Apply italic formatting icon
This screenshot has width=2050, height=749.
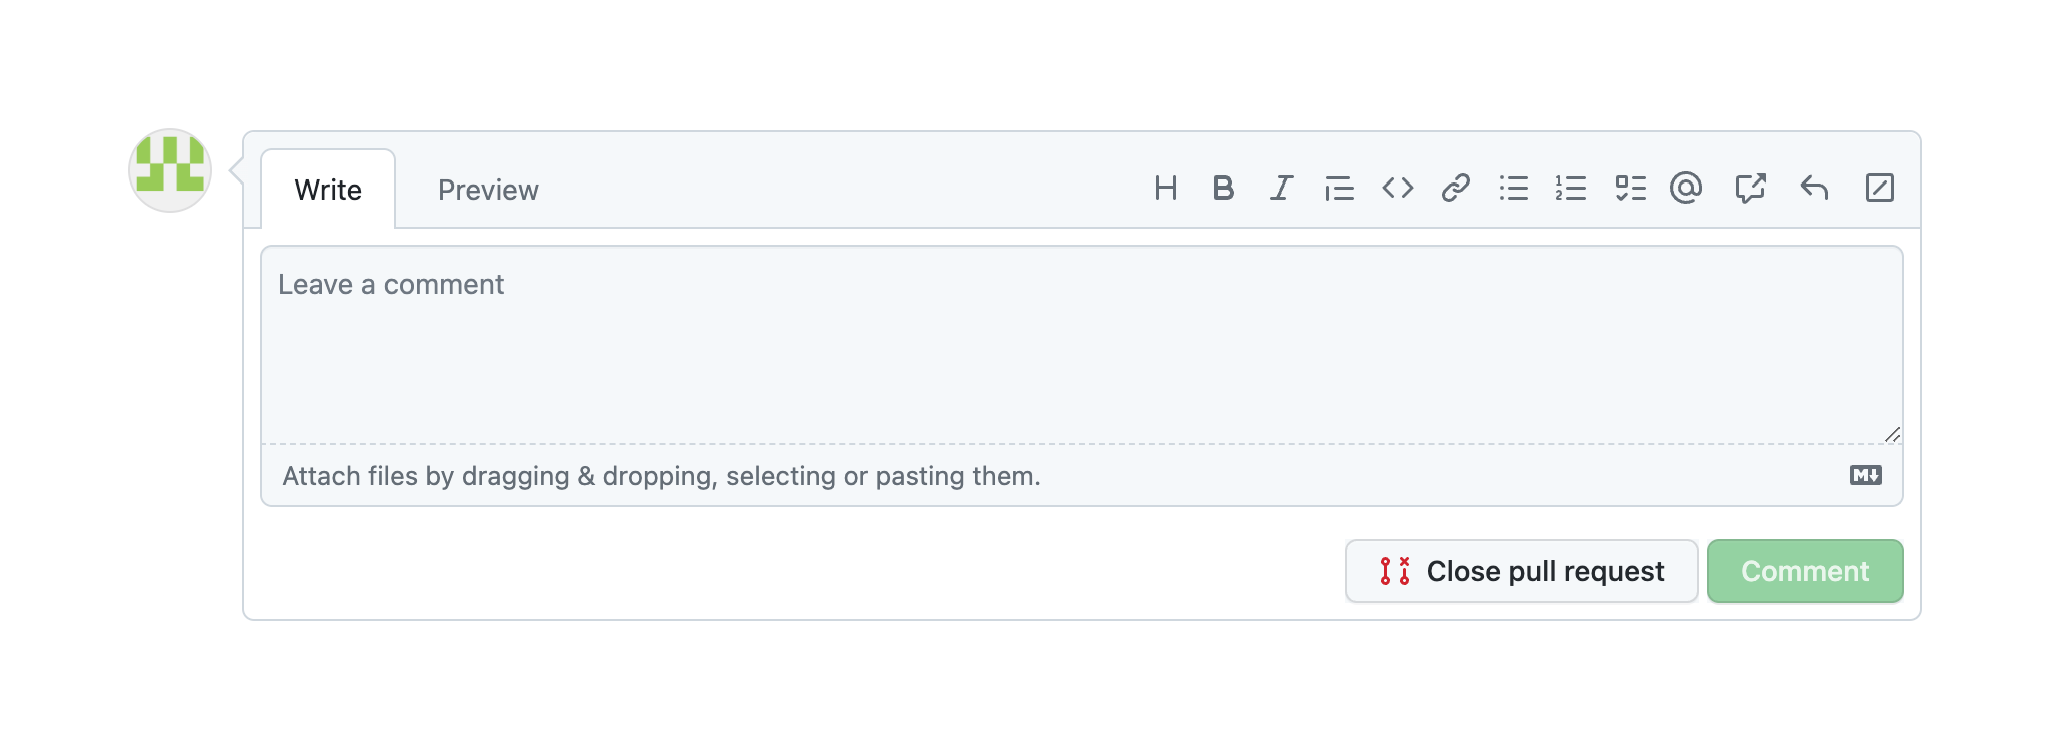point(1281,188)
